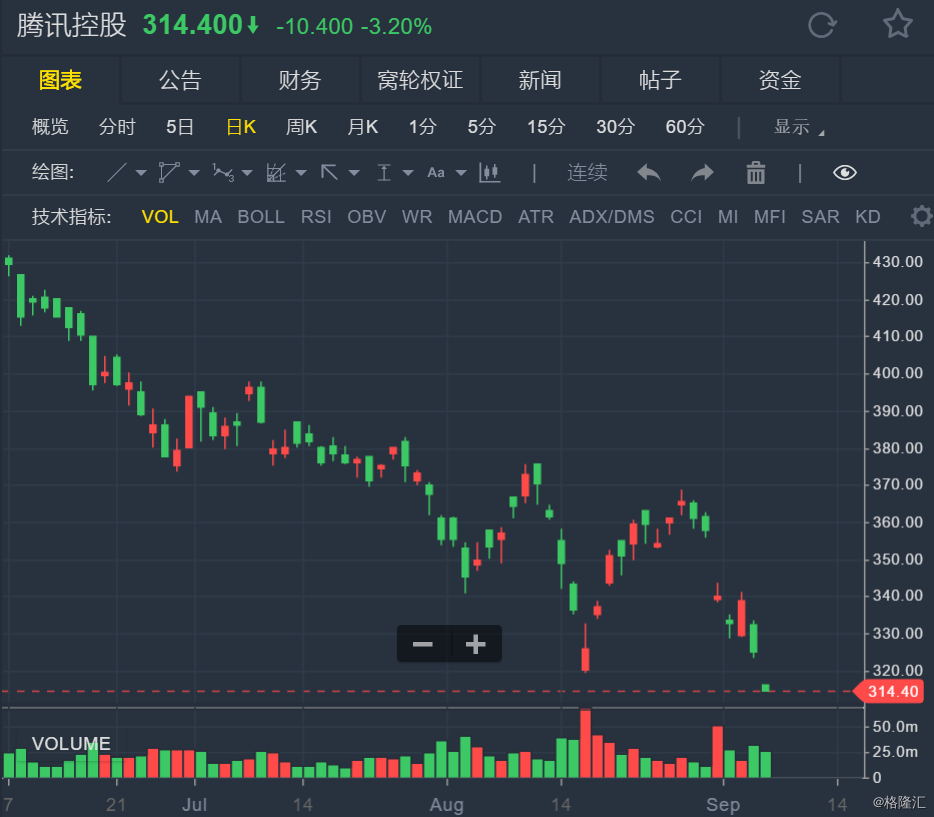Open the 新闻 news tab
The width and height of the screenshot is (934, 817).
click(x=540, y=80)
